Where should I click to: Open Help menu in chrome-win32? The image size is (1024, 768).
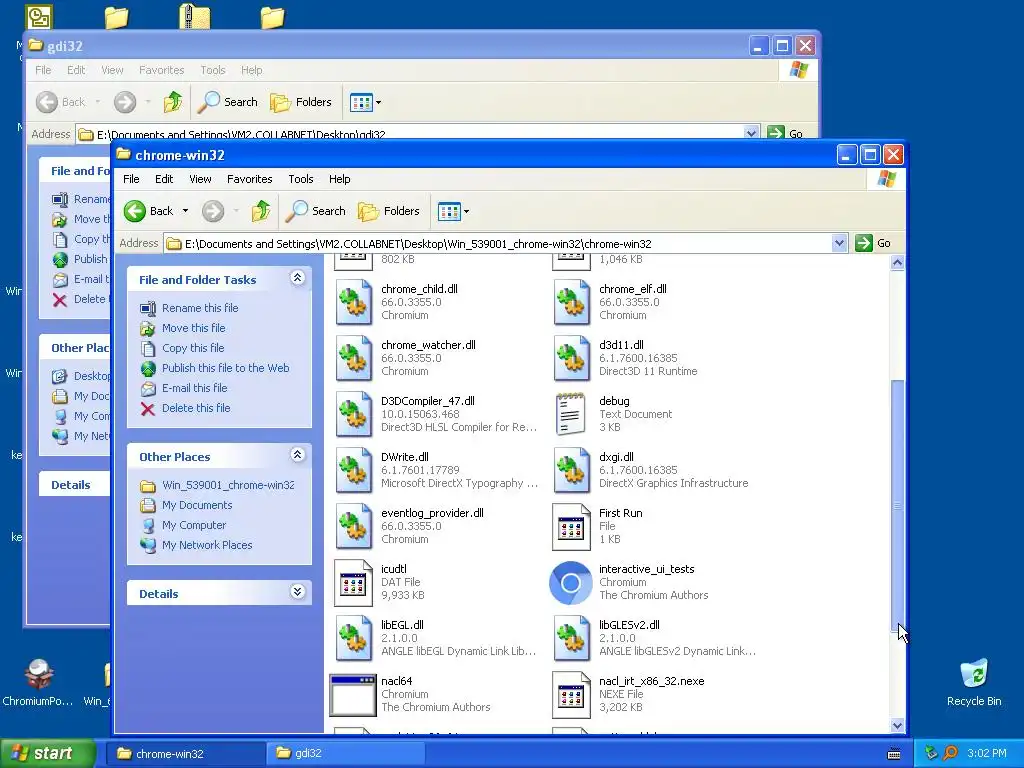[340, 179]
